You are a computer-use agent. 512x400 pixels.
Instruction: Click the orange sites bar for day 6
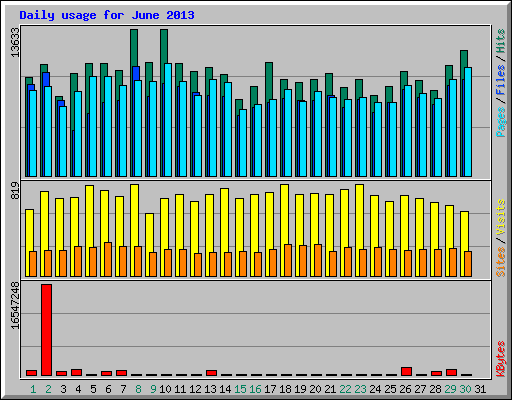(108, 259)
